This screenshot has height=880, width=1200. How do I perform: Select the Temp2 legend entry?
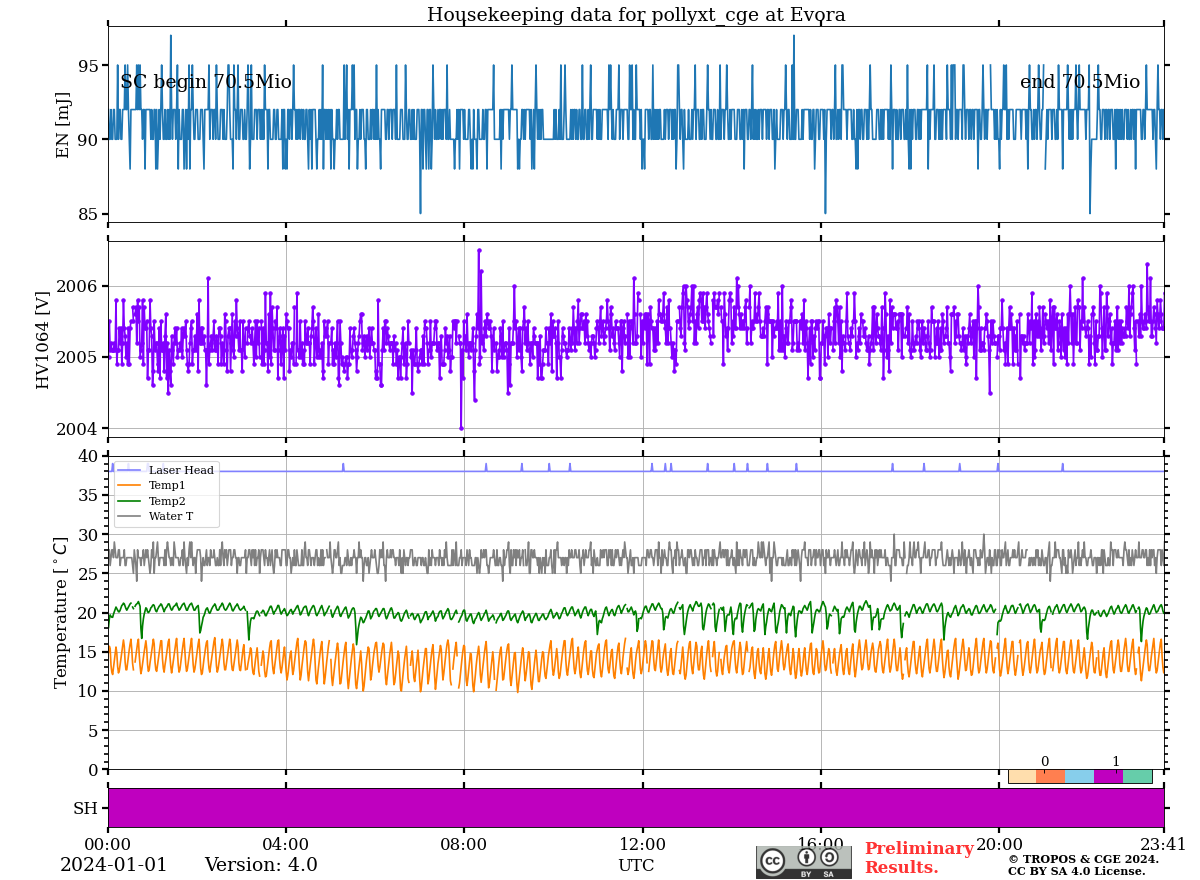tap(152, 501)
